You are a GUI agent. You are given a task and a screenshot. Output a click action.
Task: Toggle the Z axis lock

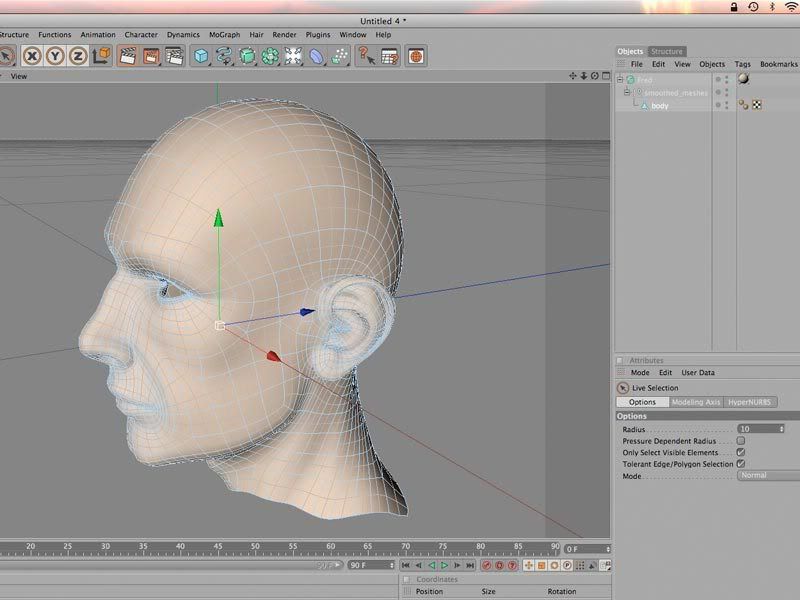pos(78,56)
